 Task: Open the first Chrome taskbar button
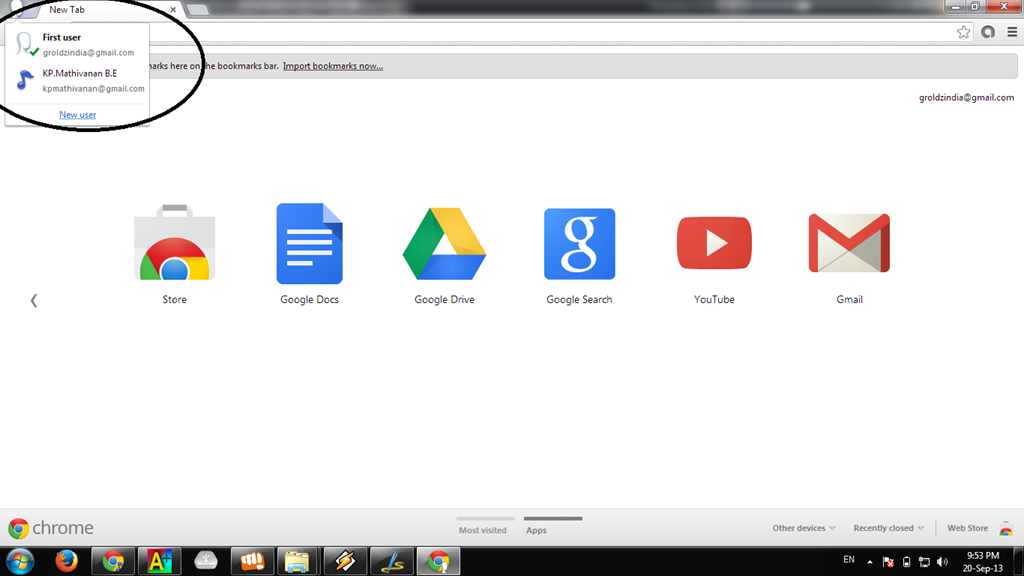click(x=113, y=562)
